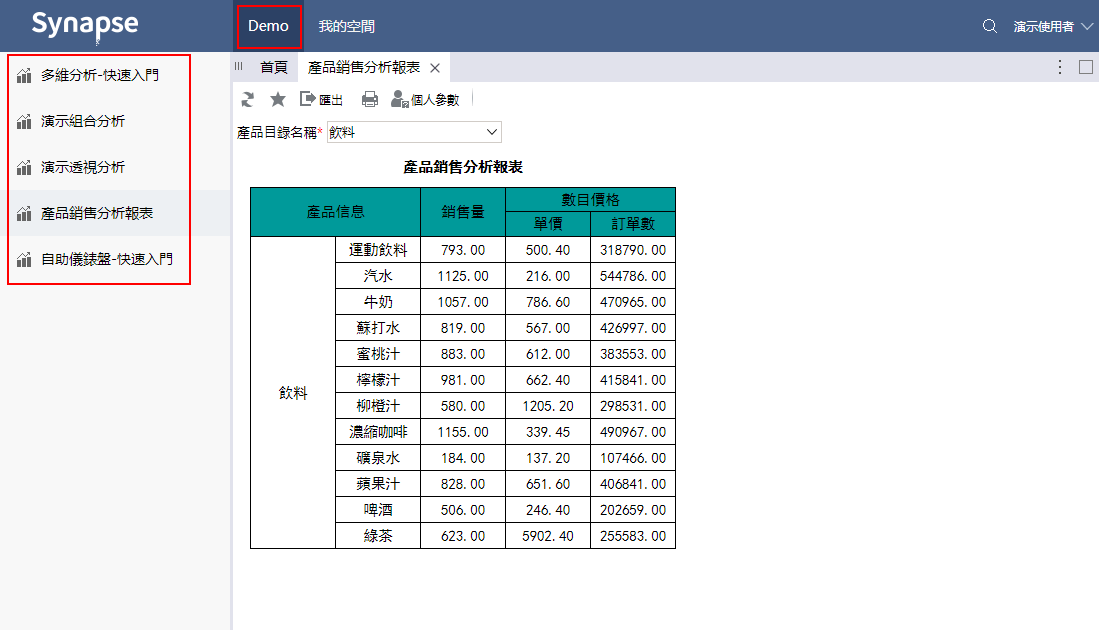Click the tab list handle icon
The height and width of the screenshot is (630, 1099).
239,67
